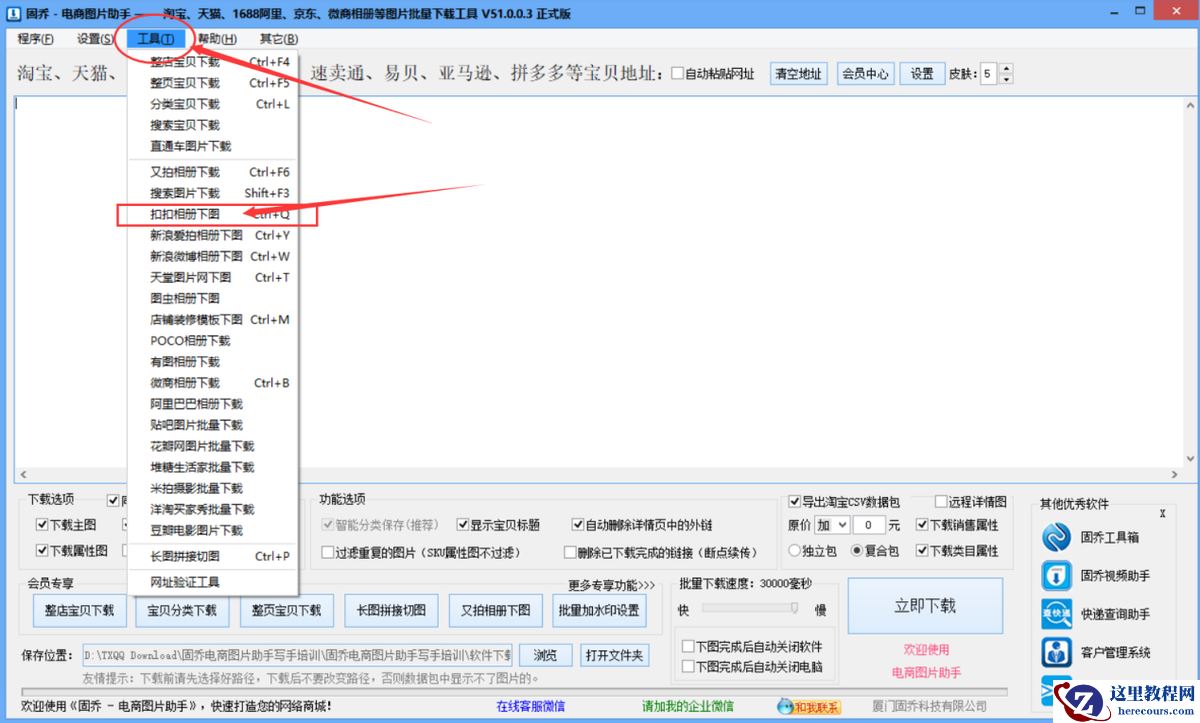Screen dimensions: 1200x723
Task: Click the 保存位置 path field
Action: tap(297, 656)
